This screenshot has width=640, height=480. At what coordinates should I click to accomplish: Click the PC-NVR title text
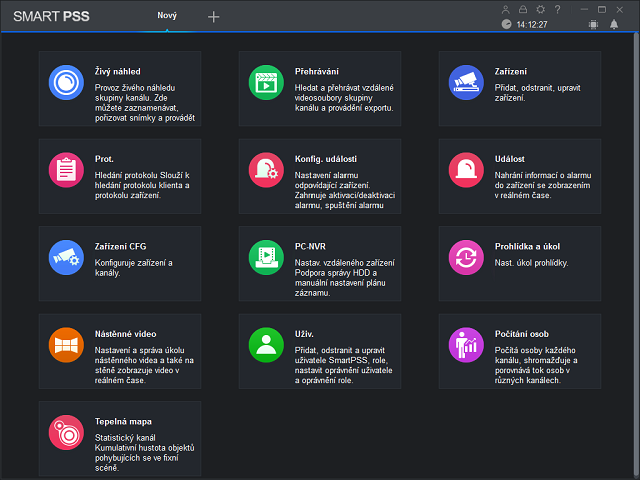pos(310,247)
